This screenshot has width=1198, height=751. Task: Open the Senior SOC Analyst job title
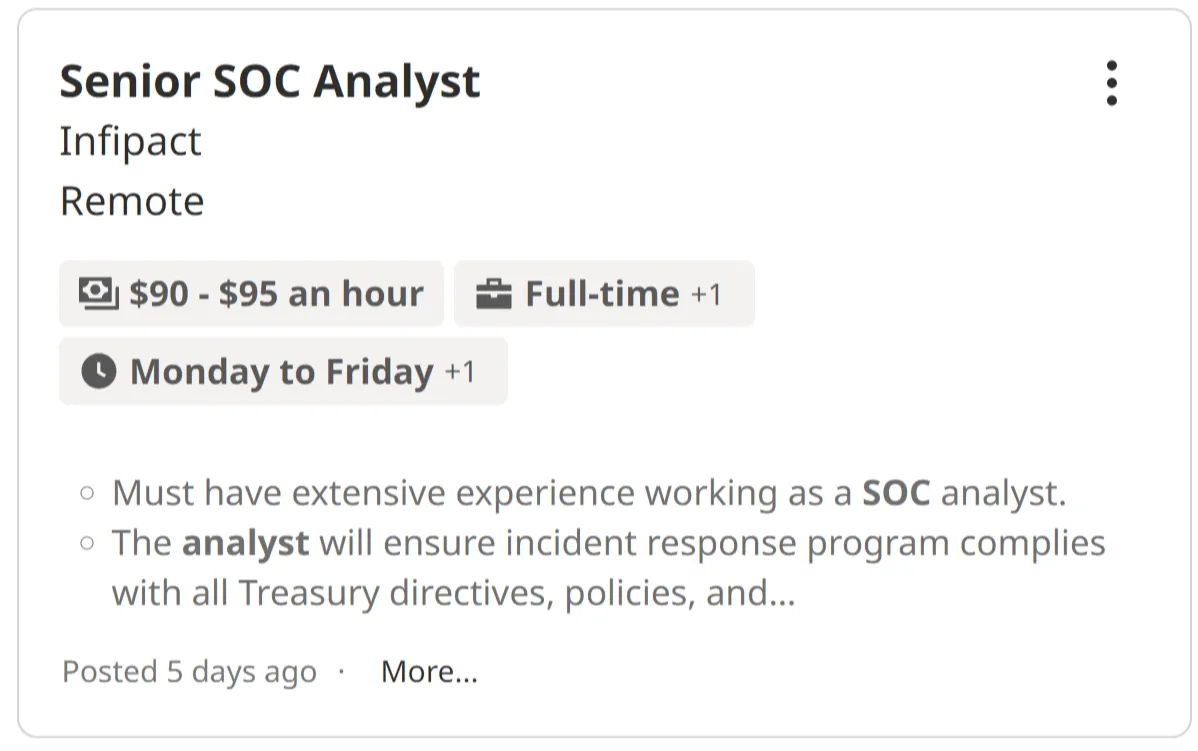(x=269, y=81)
